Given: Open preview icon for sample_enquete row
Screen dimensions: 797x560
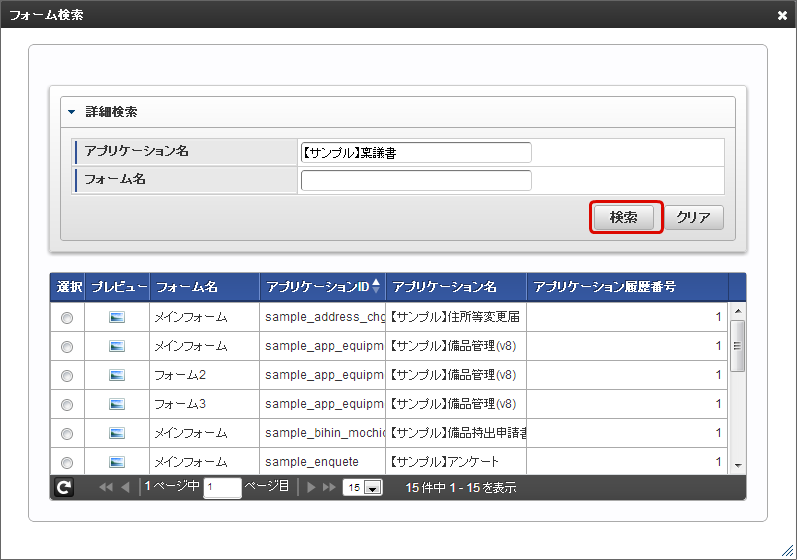Looking at the screenshot, I should (117, 462).
